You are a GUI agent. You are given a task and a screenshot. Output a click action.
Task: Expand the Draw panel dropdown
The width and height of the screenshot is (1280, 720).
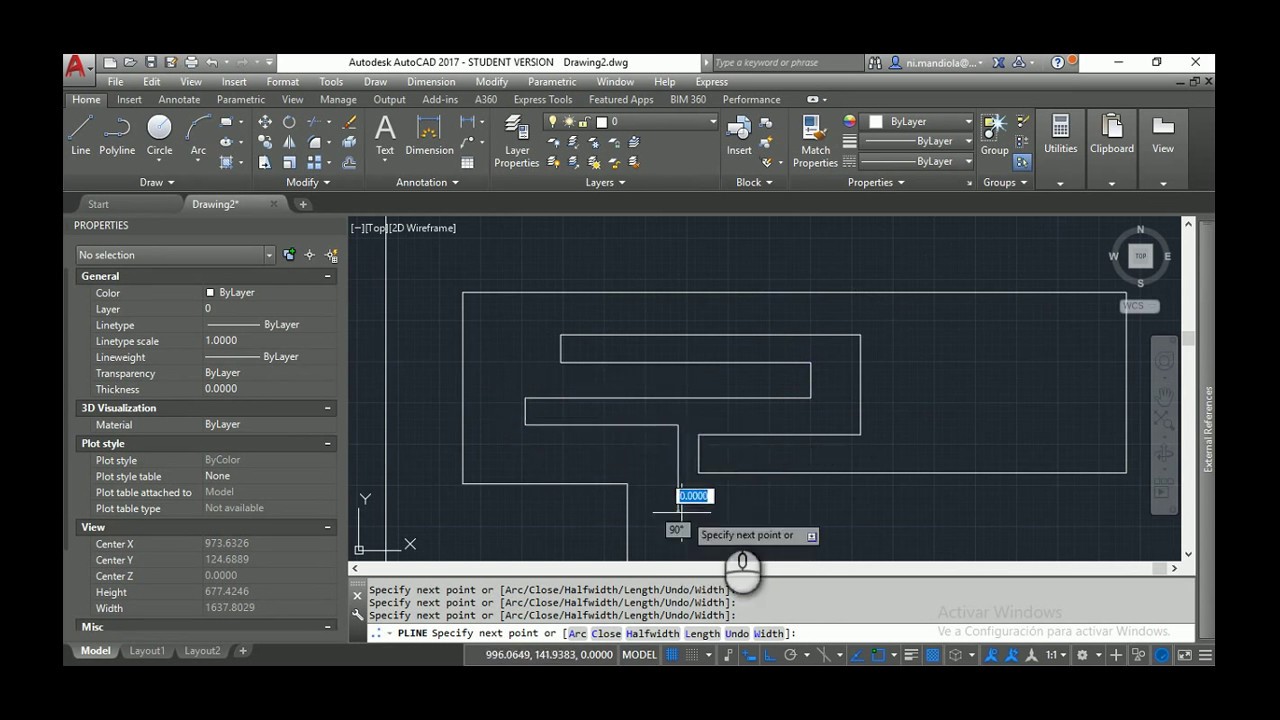point(157,182)
